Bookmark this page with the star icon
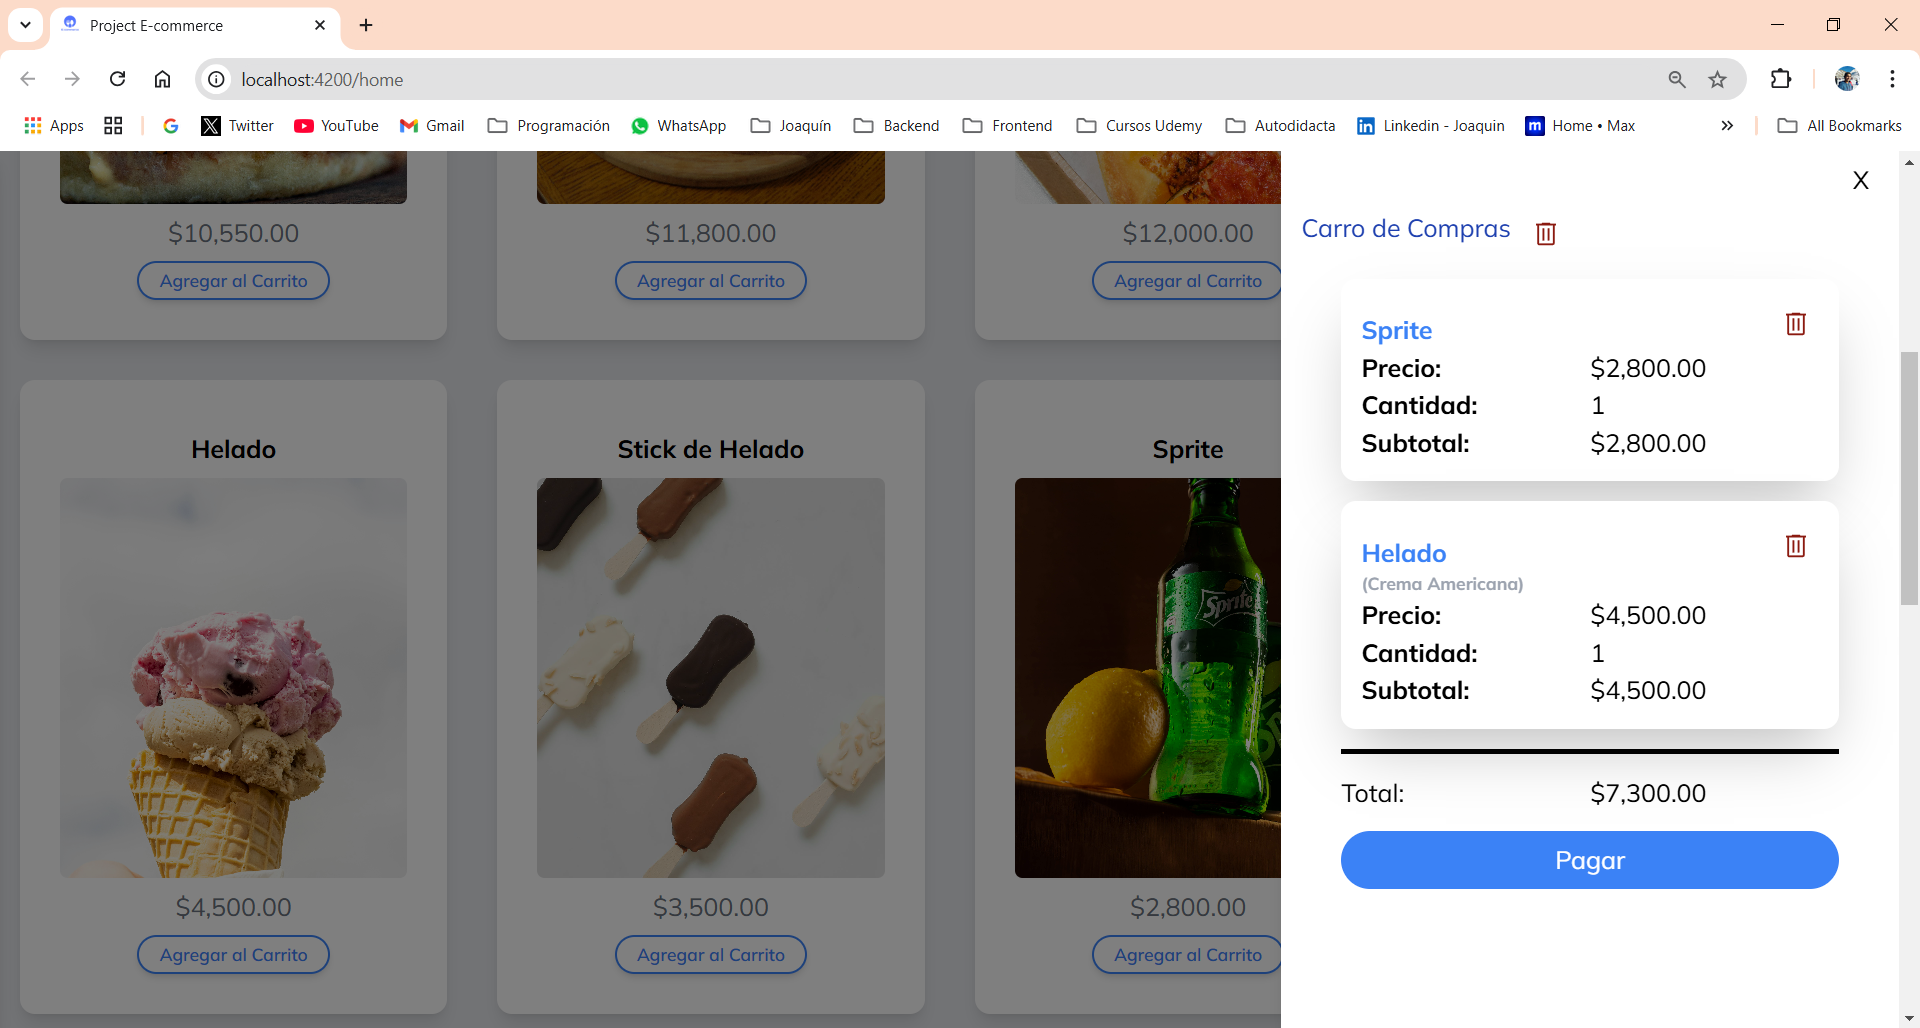 pos(1717,79)
